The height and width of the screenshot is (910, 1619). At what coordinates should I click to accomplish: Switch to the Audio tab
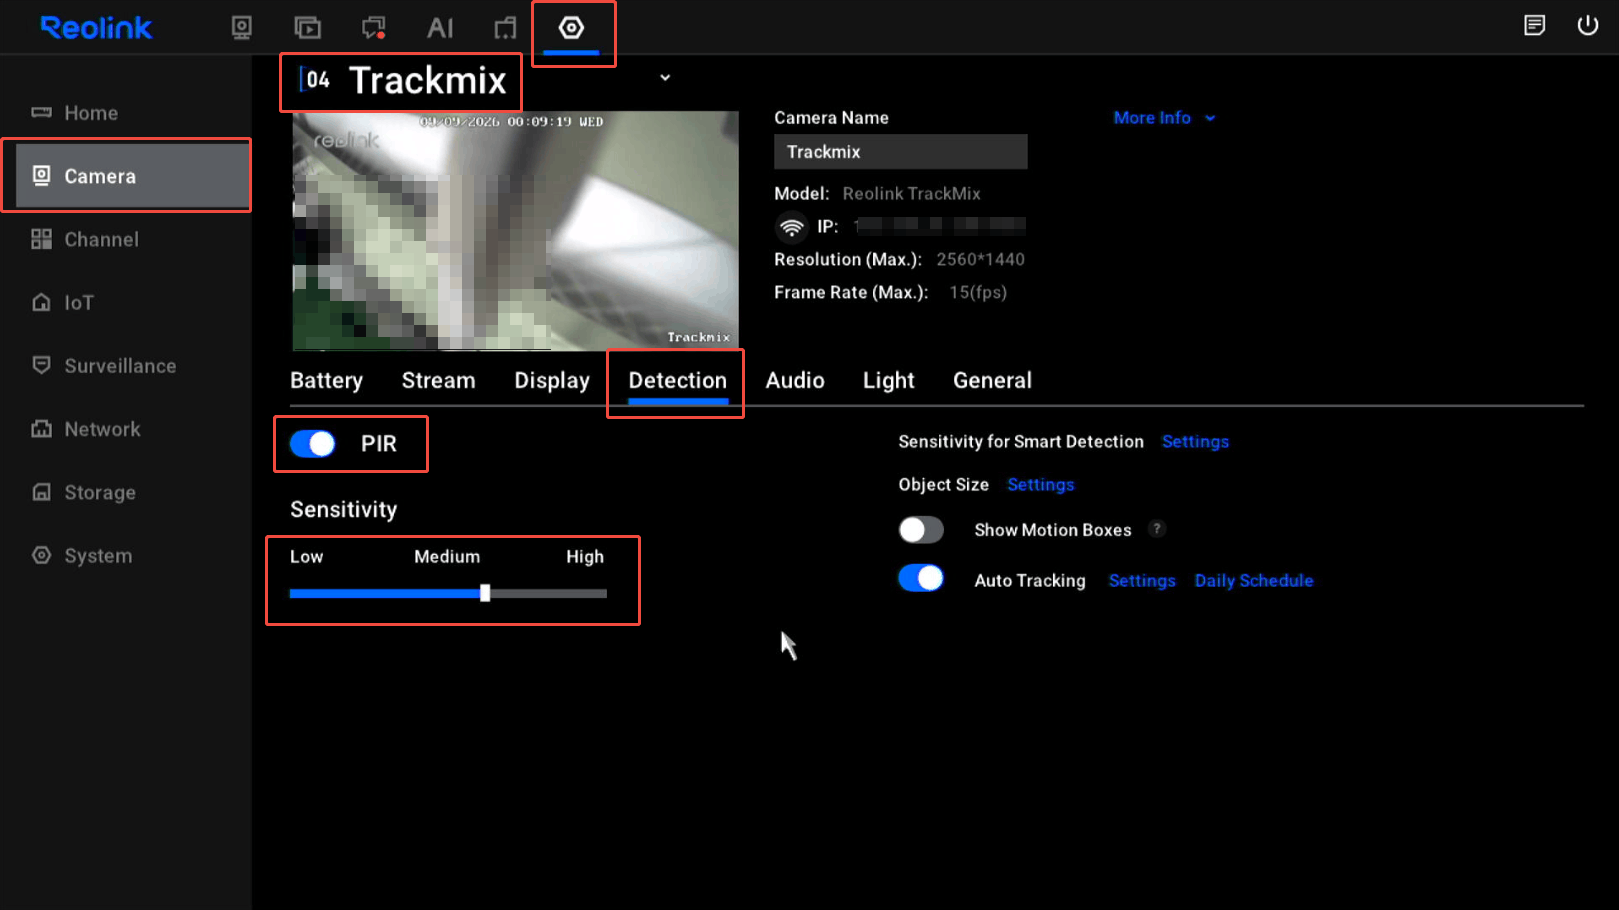[795, 381]
